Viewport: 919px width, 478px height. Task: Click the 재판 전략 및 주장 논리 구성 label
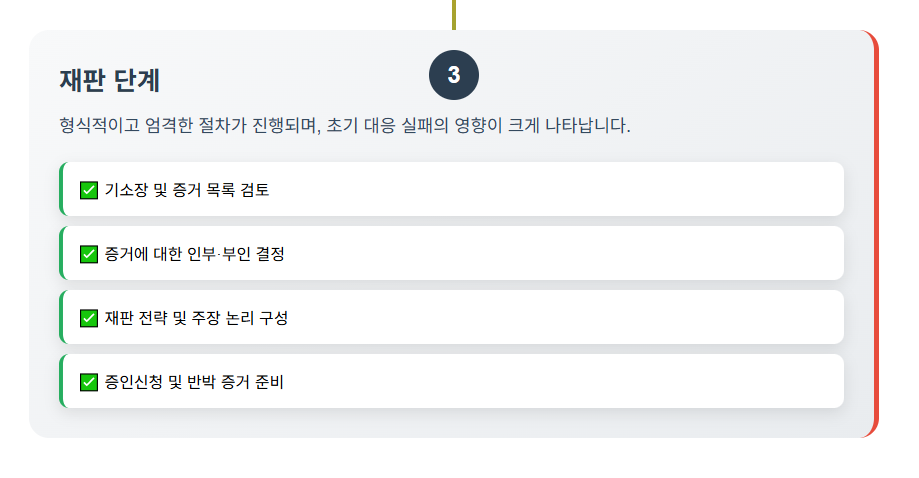click(196, 318)
